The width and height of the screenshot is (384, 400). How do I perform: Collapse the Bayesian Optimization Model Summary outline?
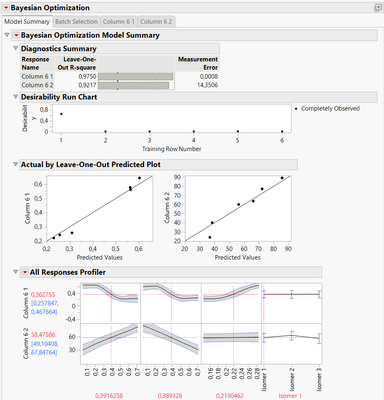point(7,35)
